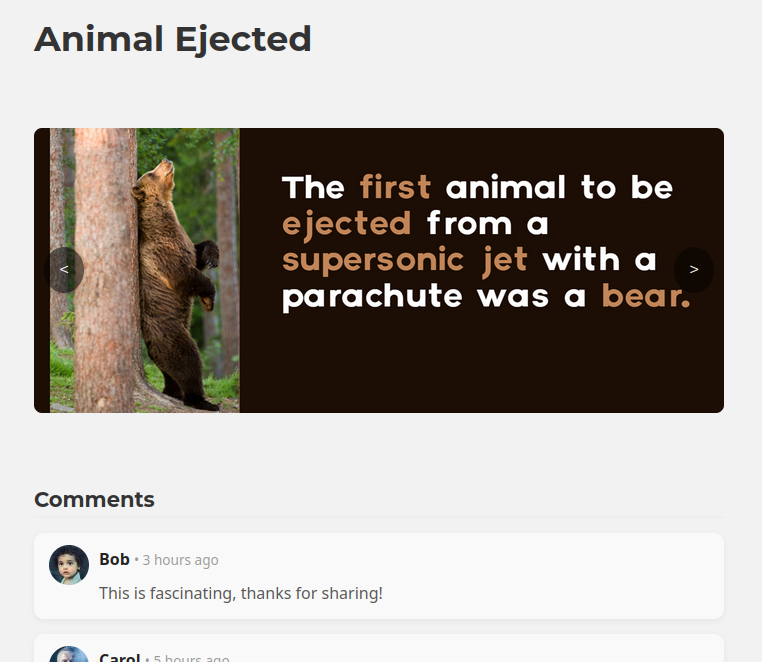
Task: Click the bear photo in the slide
Action: click(x=145, y=270)
